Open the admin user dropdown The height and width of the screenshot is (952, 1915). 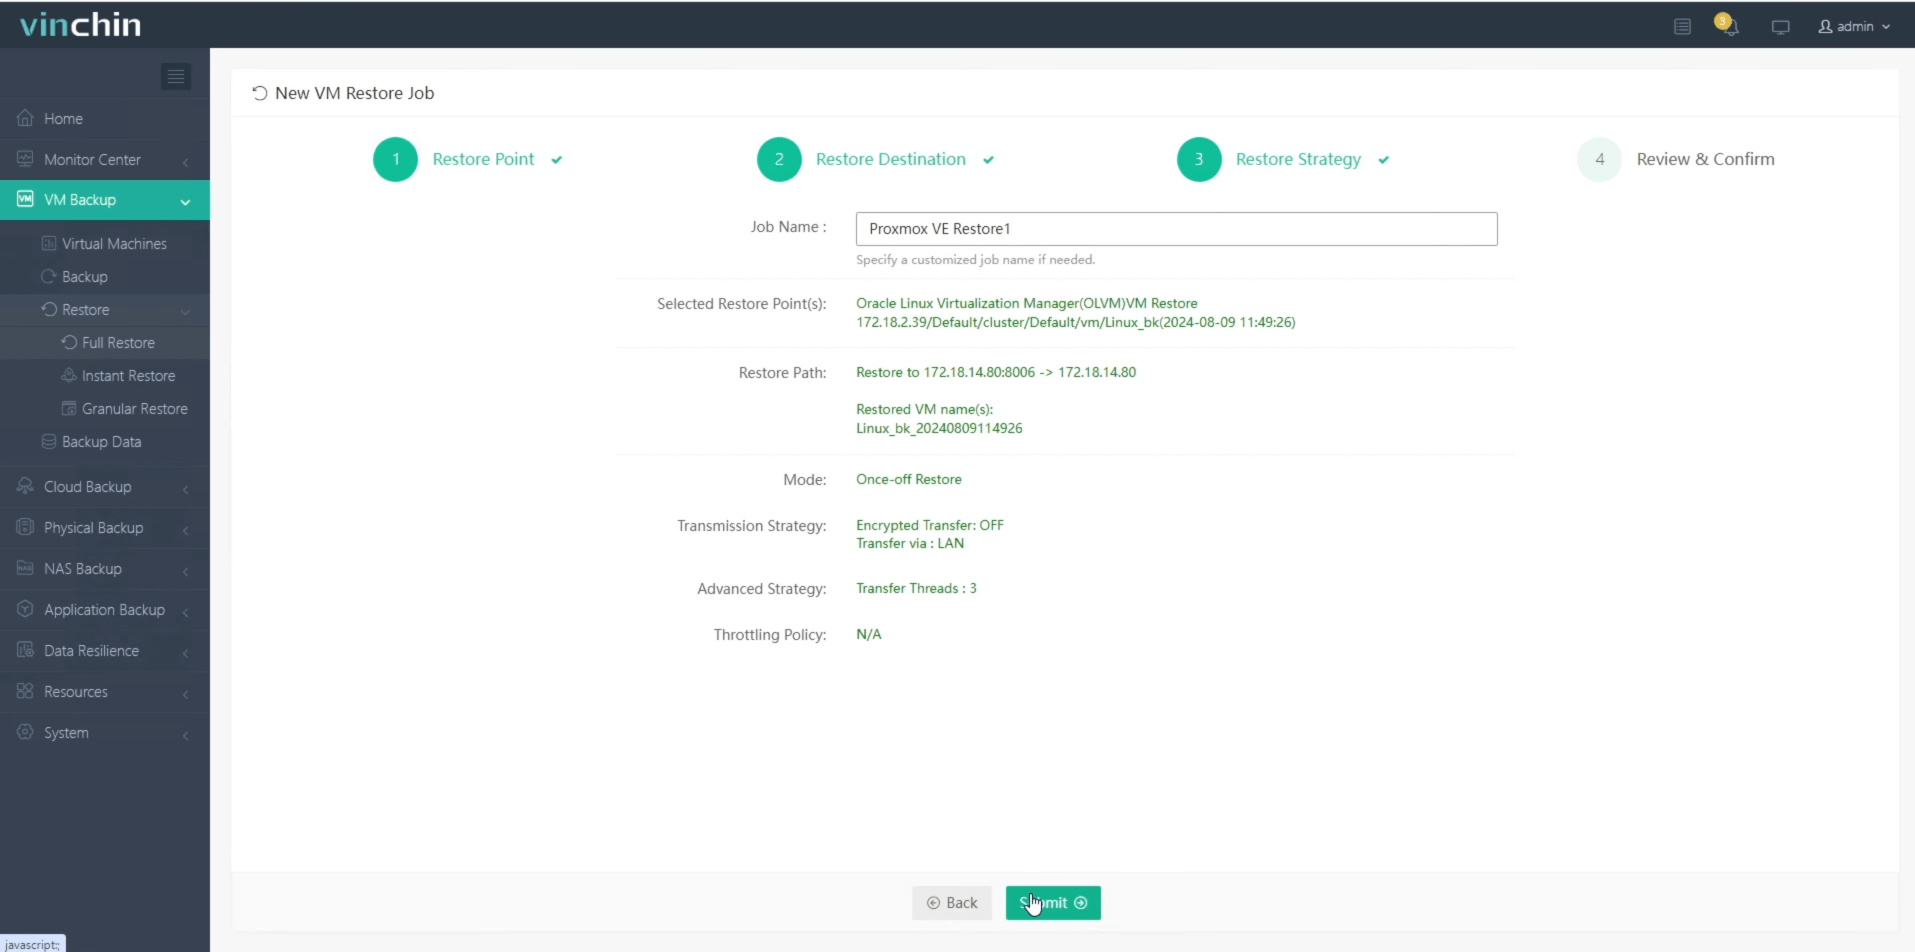point(1854,27)
